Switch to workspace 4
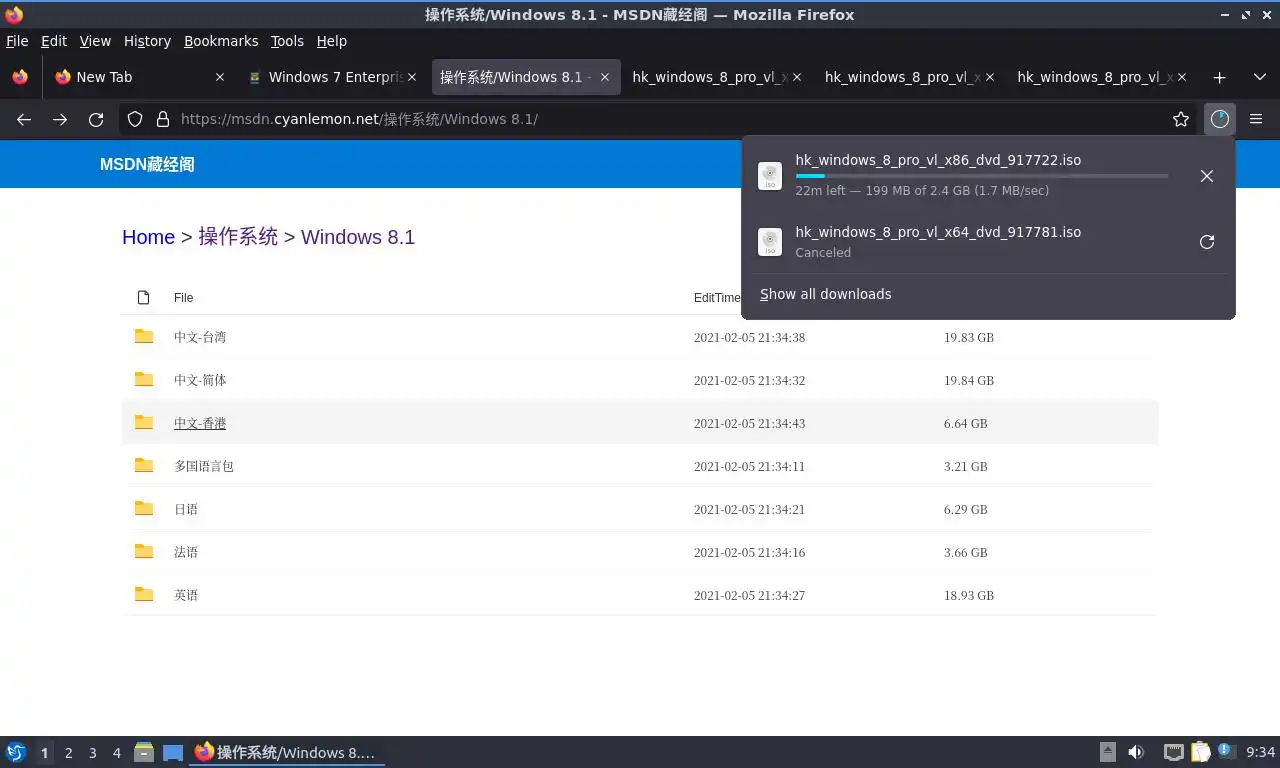 (x=117, y=753)
